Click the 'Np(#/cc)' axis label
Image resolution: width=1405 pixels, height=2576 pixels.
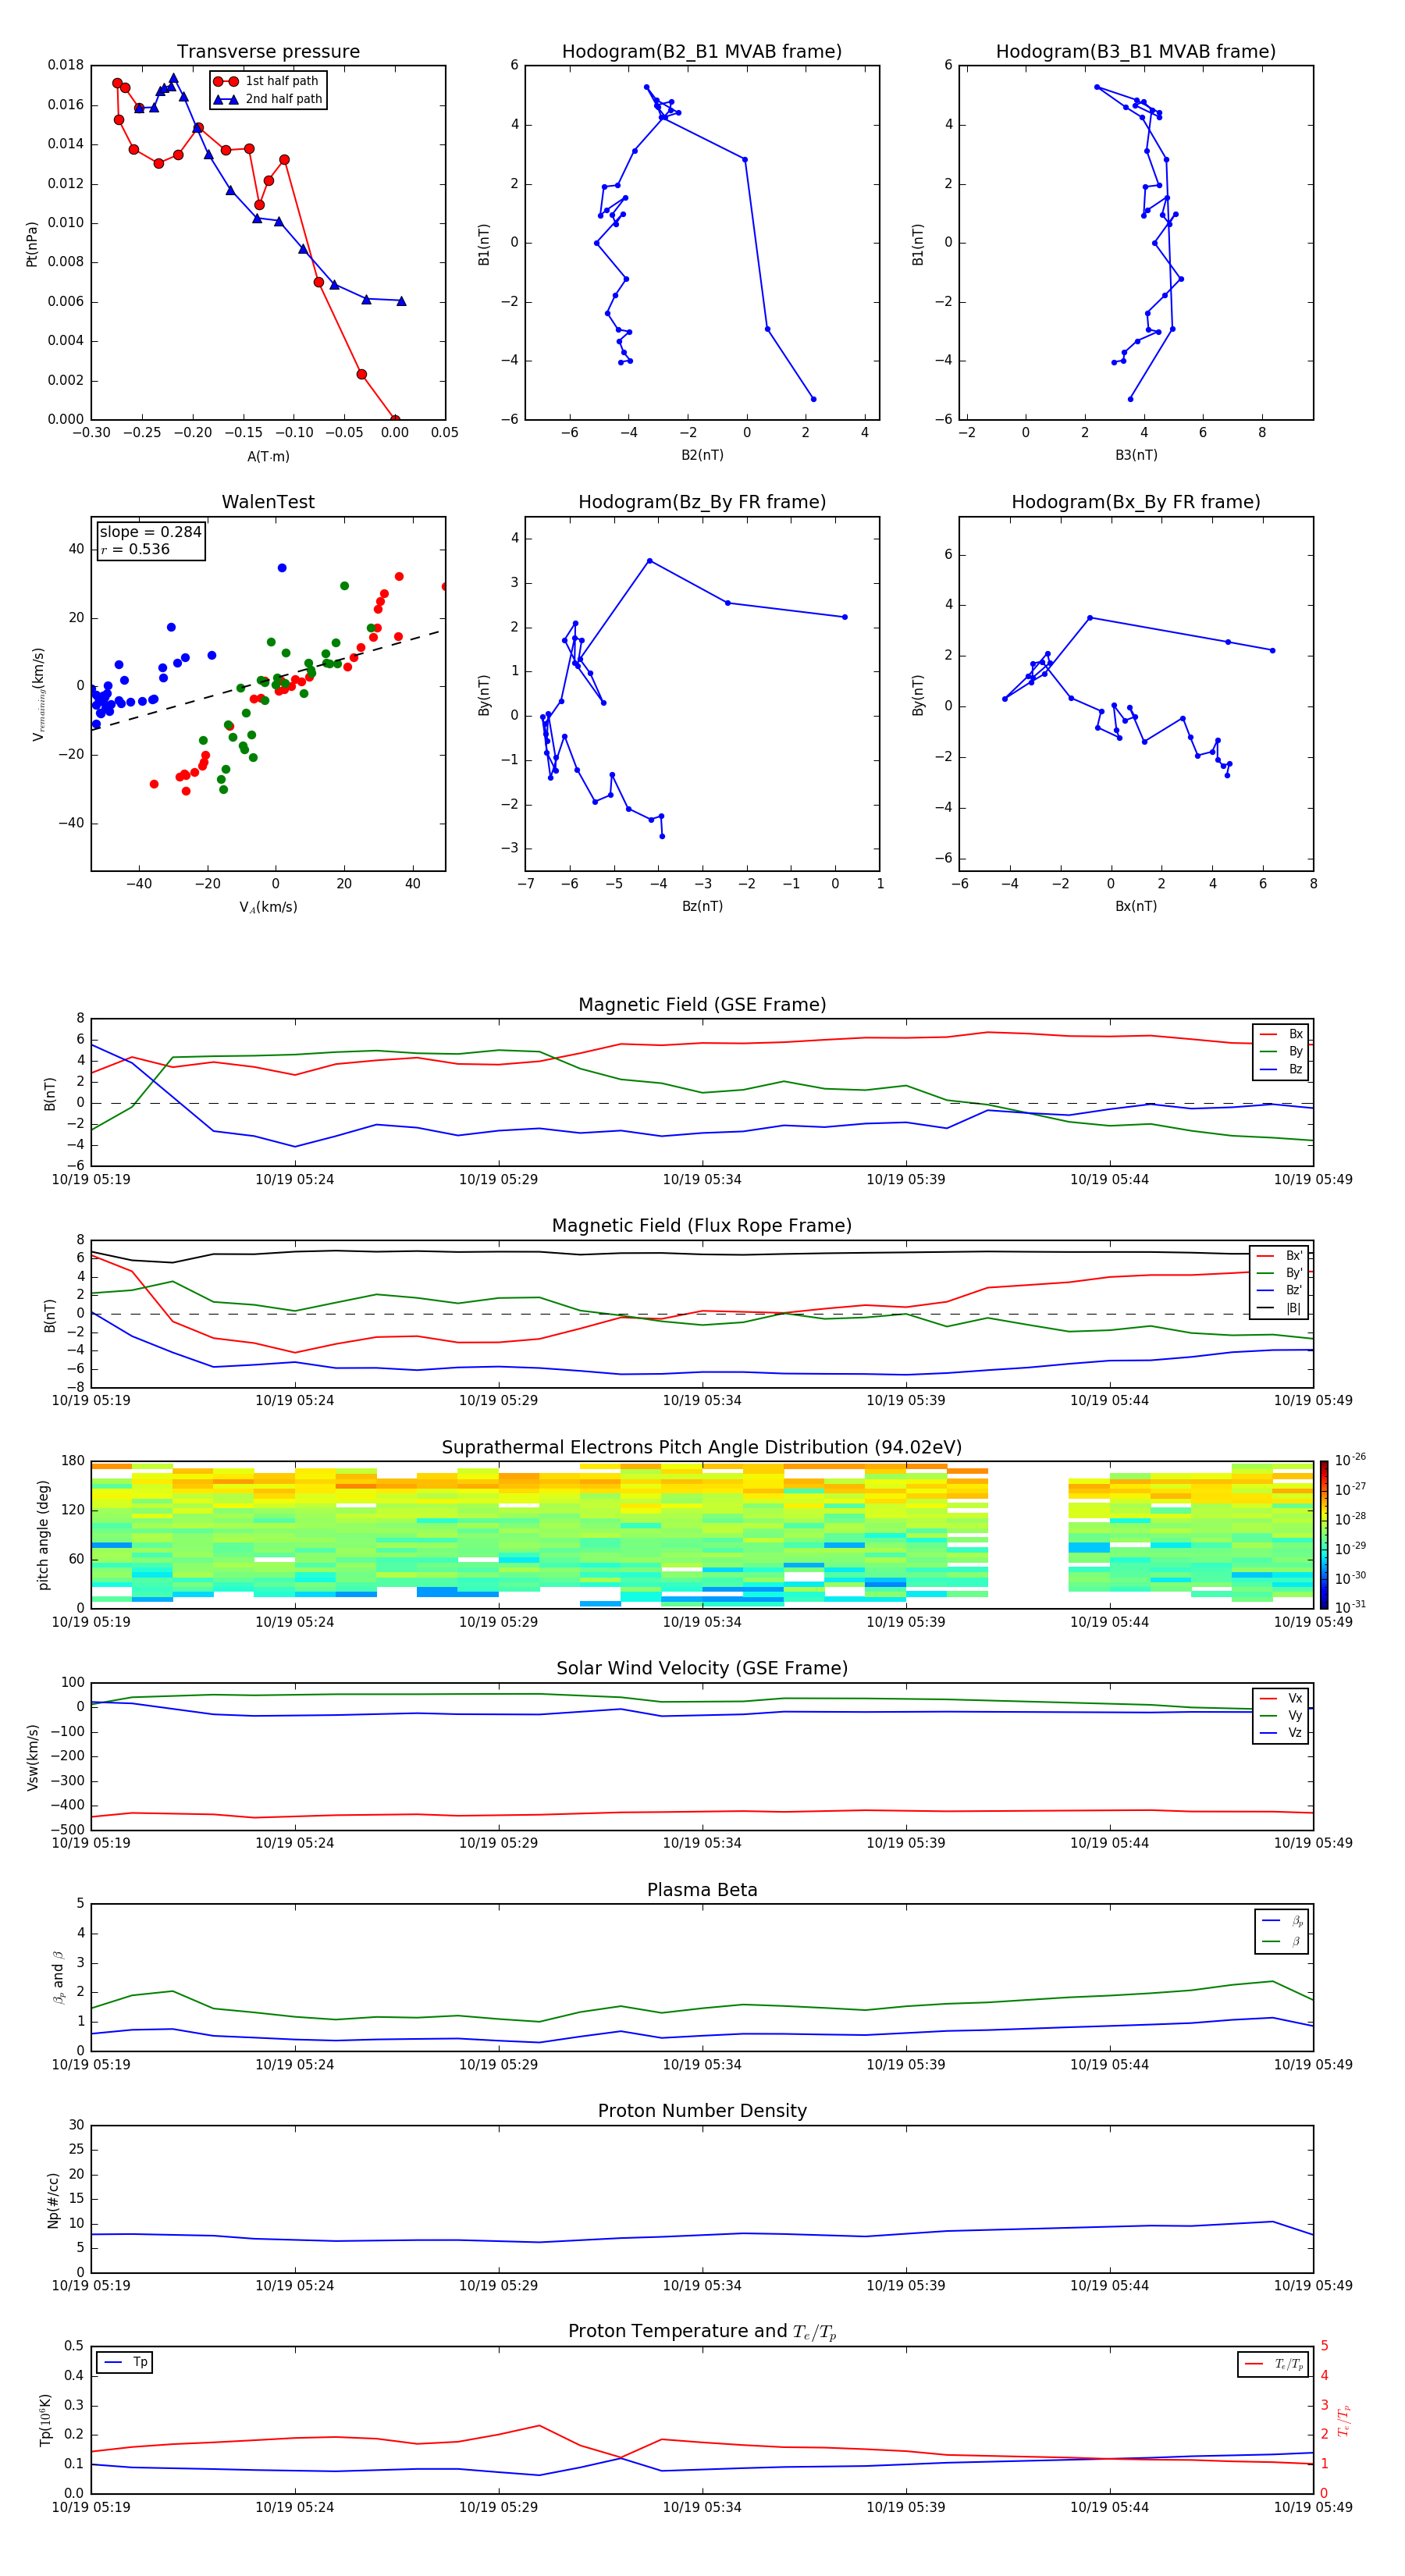point(53,2200)
